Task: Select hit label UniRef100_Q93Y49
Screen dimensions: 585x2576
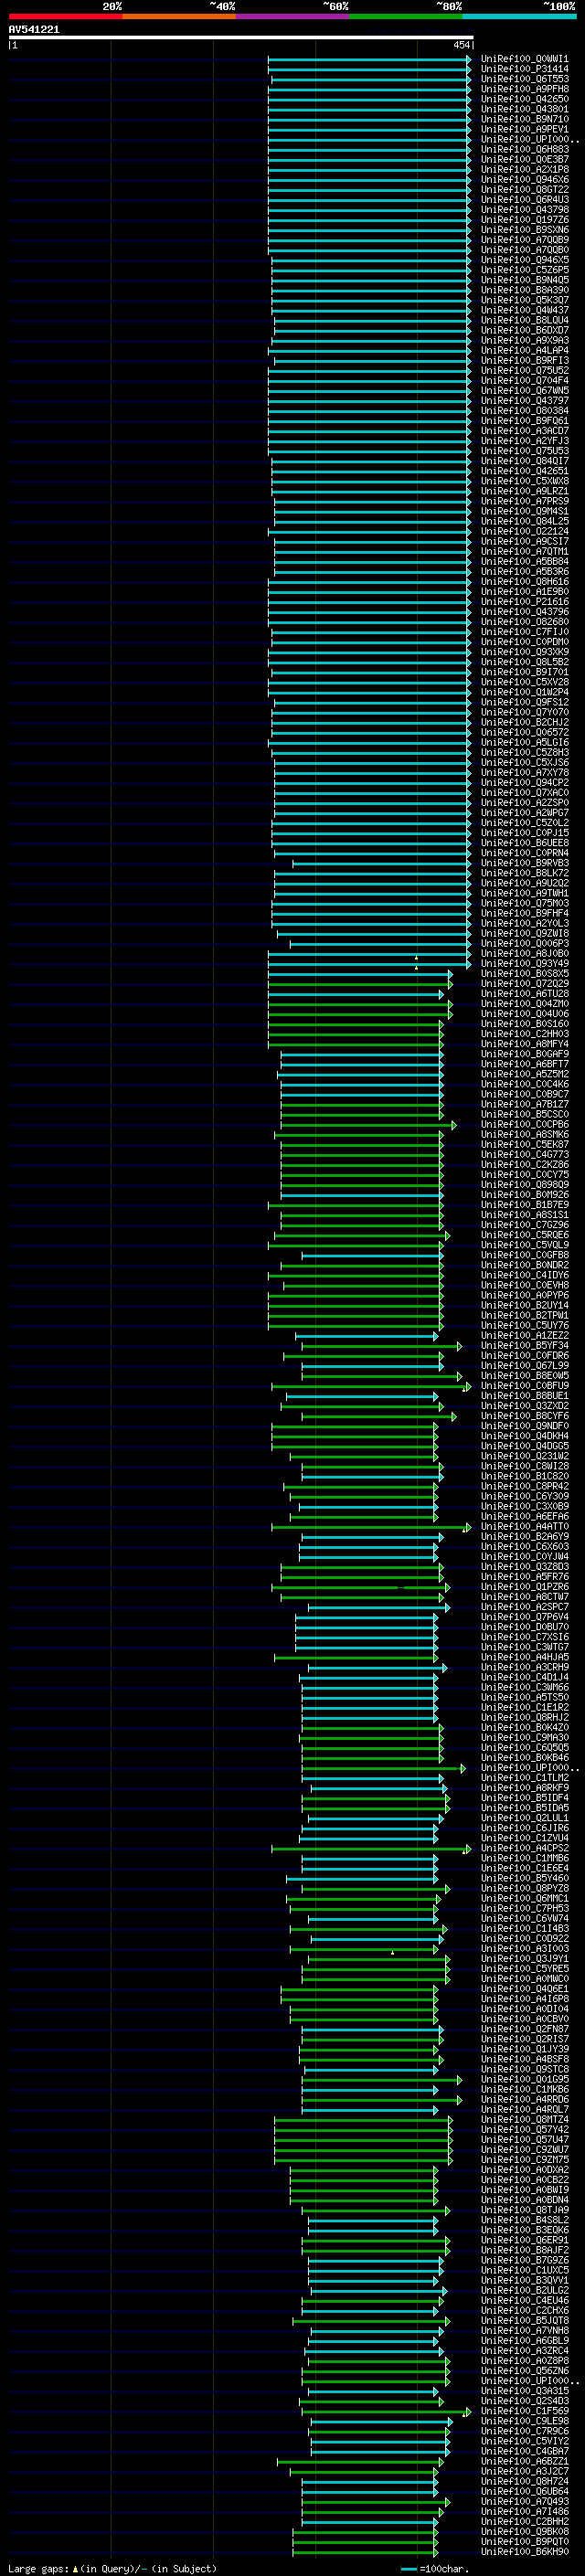Action: (524, 964)
